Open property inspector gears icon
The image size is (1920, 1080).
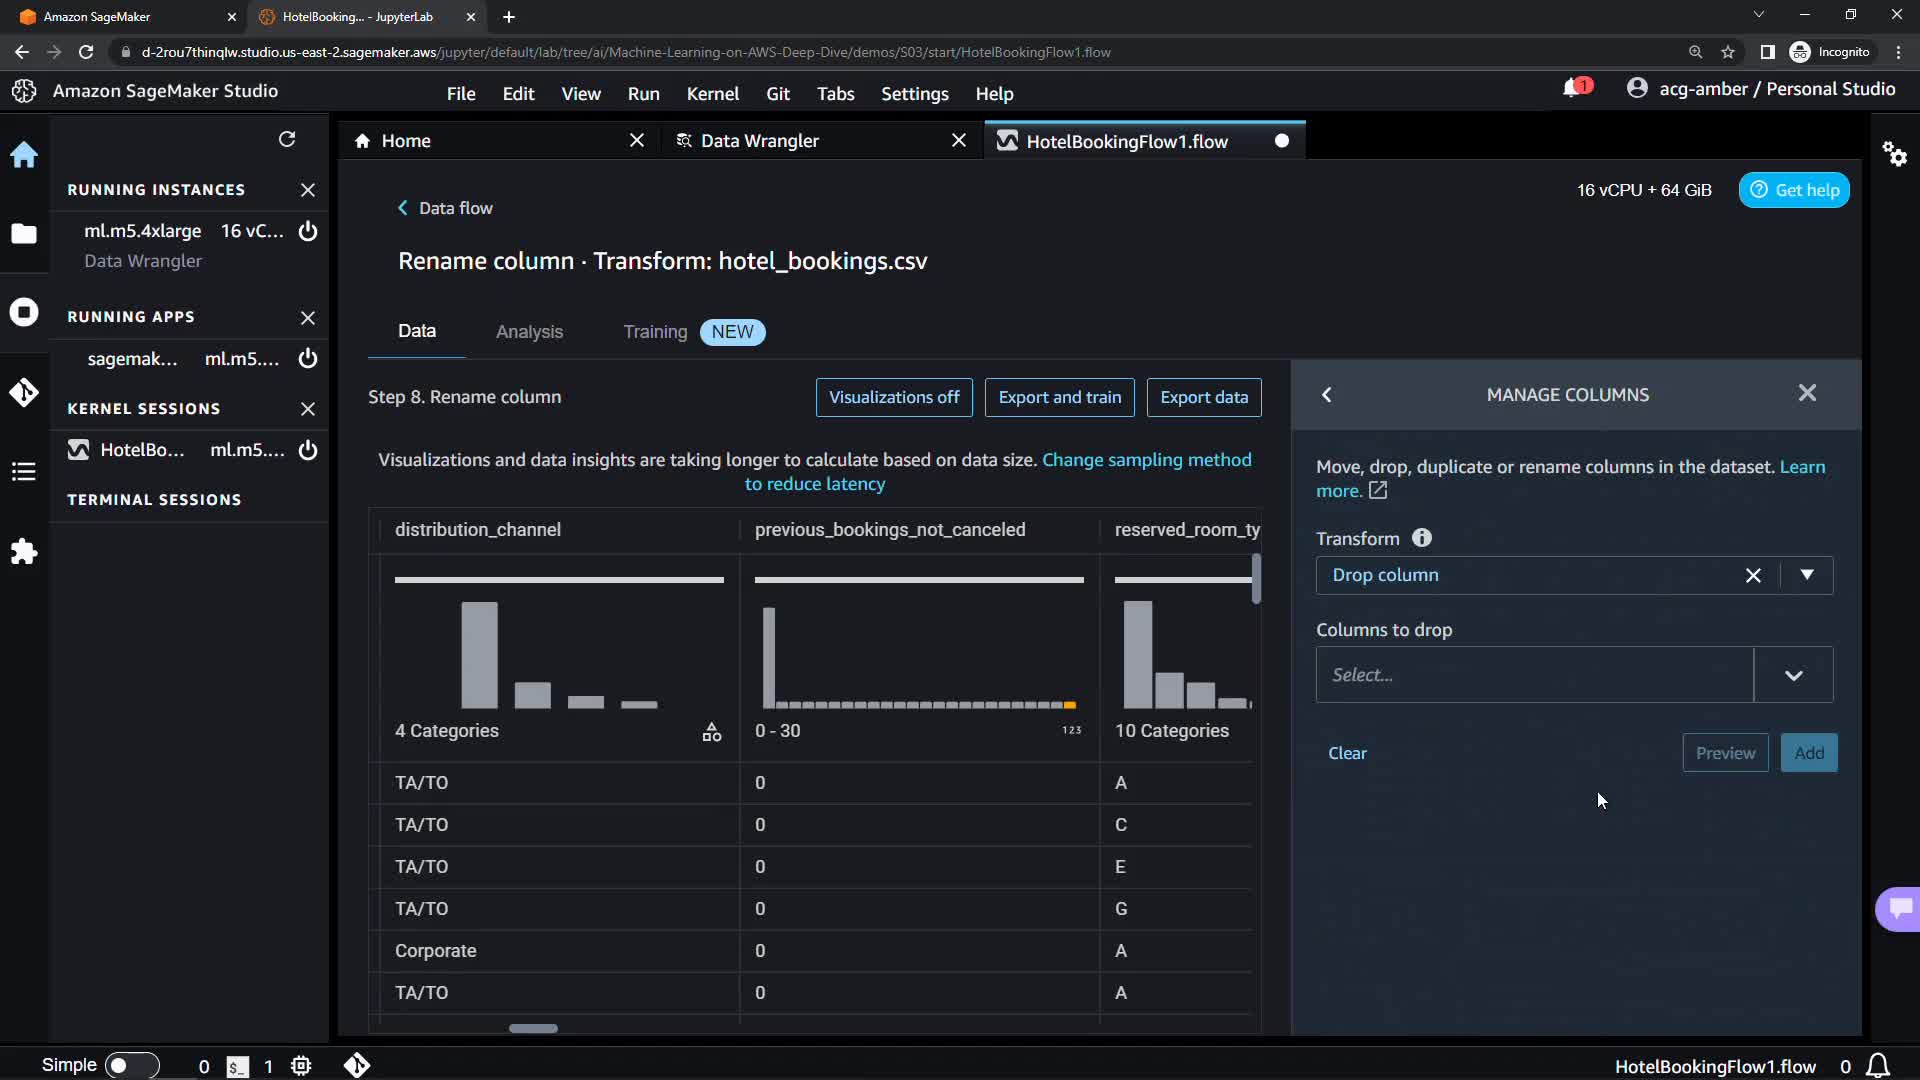1894,154
